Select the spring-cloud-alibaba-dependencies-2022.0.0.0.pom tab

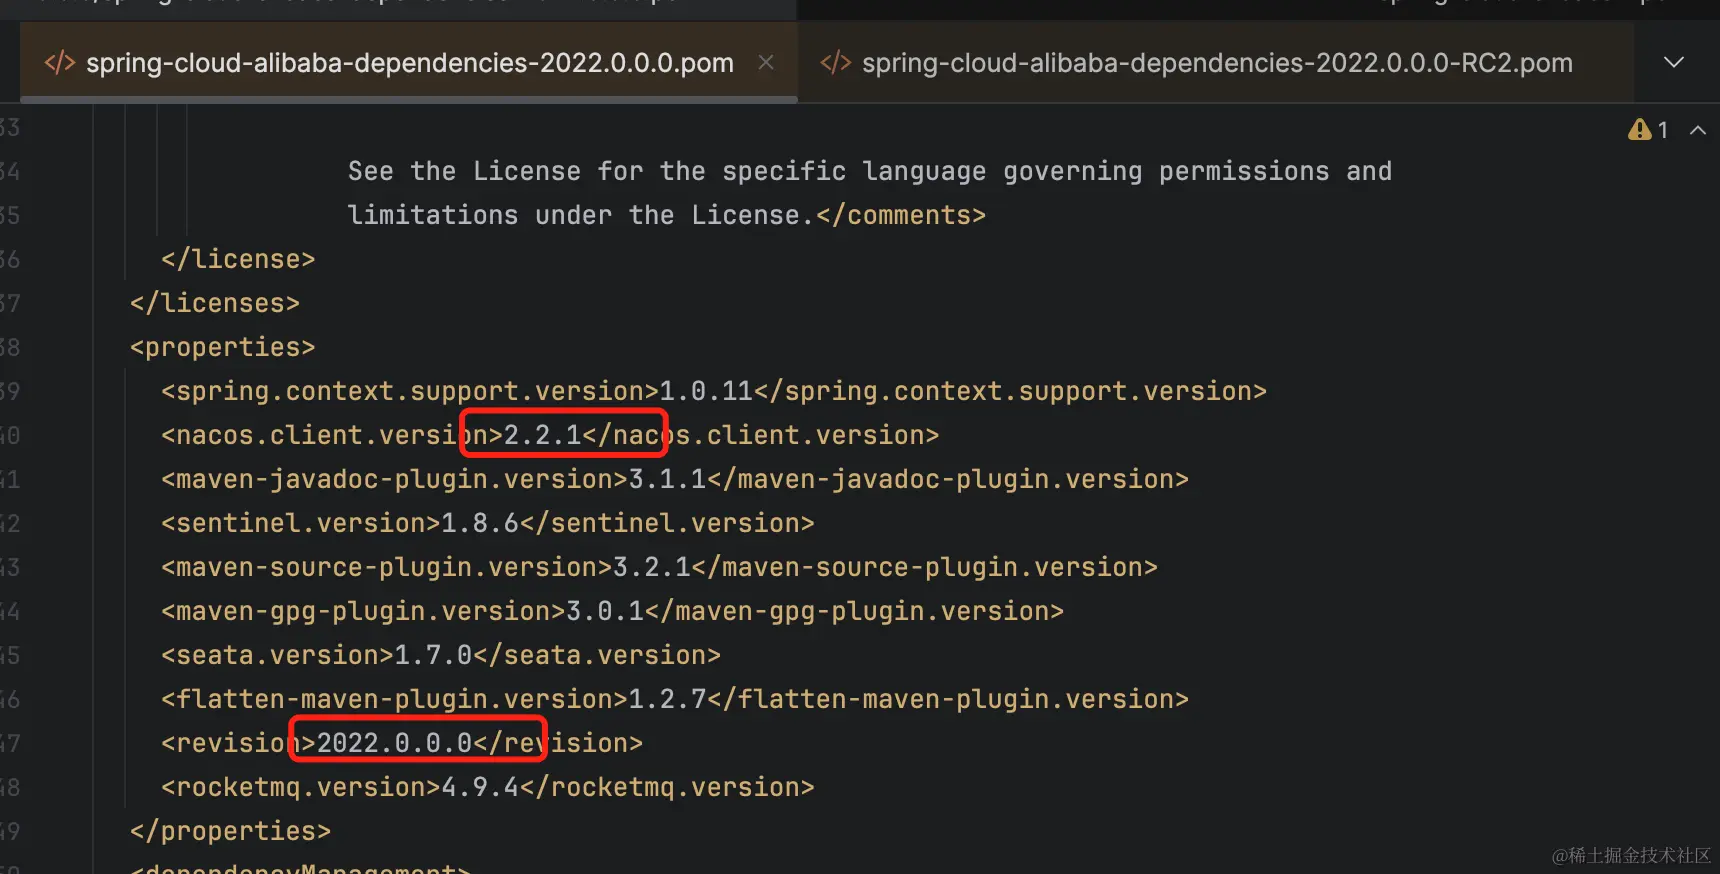(x=409, y=63)
